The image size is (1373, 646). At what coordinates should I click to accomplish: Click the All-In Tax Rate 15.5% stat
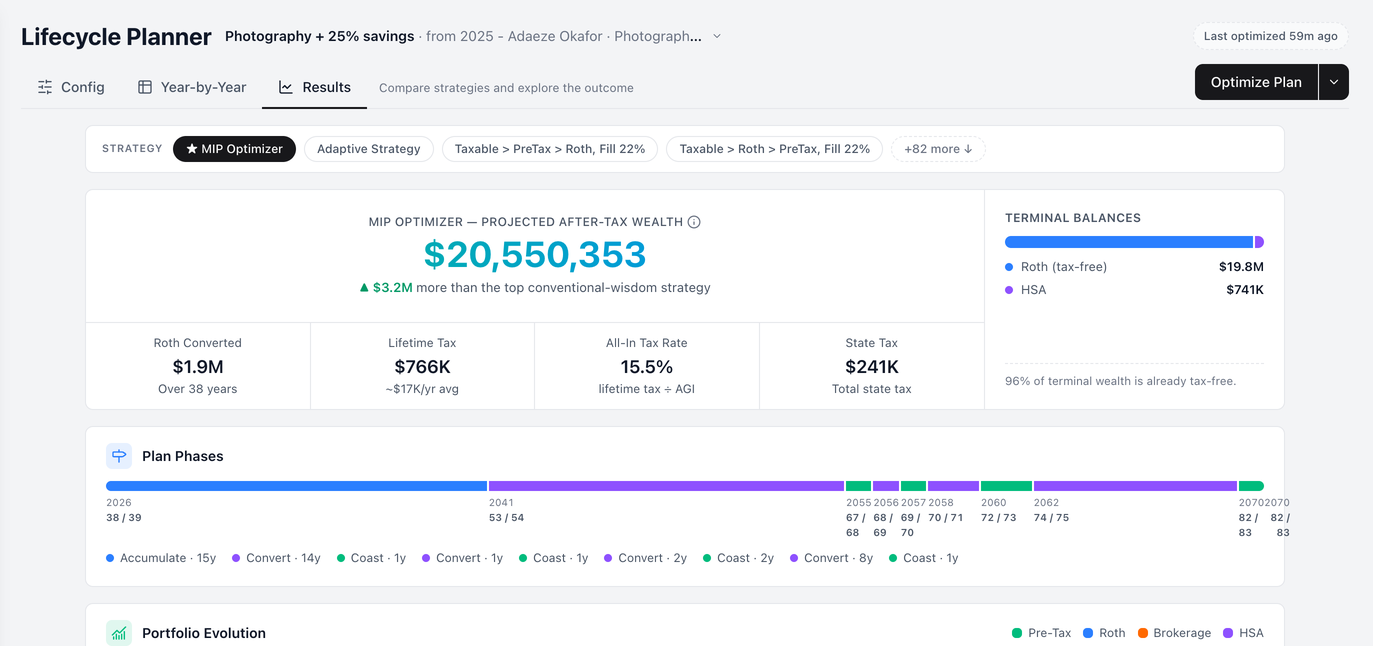647,366
